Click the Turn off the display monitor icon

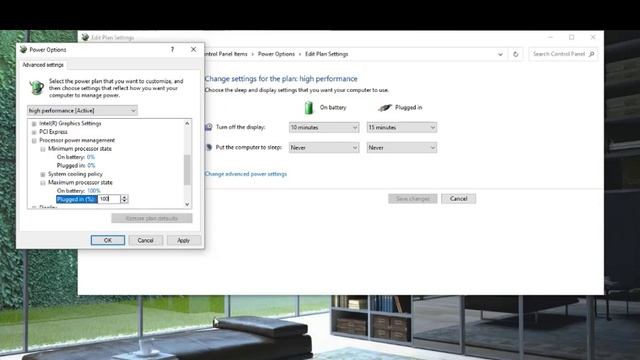[209, 127]
